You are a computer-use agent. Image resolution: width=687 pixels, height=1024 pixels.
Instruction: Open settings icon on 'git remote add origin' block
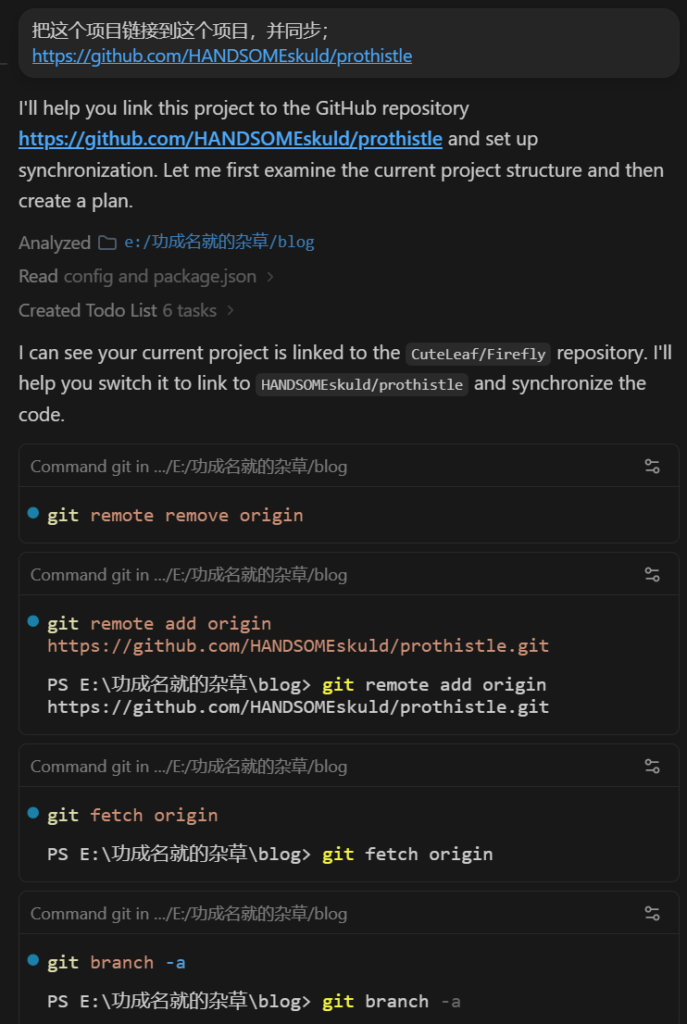(652, 575)
